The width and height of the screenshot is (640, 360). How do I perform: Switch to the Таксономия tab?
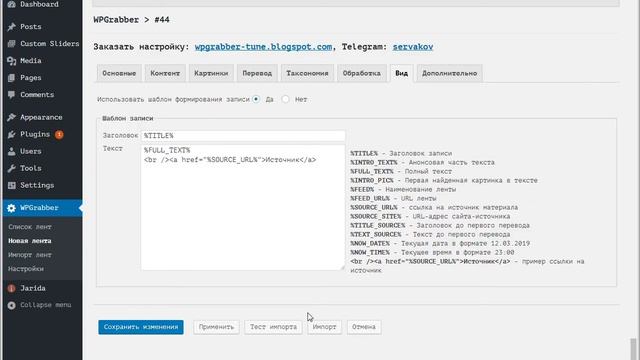point(307,73)
